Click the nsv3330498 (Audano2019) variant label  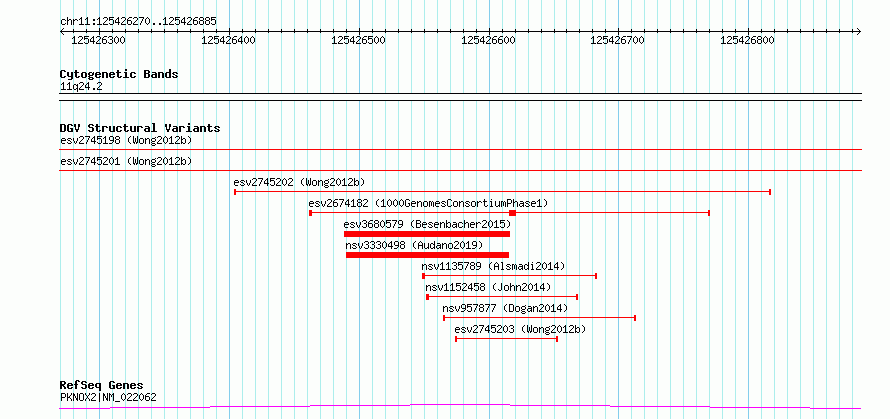pyautogui.click(x=414, y=245)
